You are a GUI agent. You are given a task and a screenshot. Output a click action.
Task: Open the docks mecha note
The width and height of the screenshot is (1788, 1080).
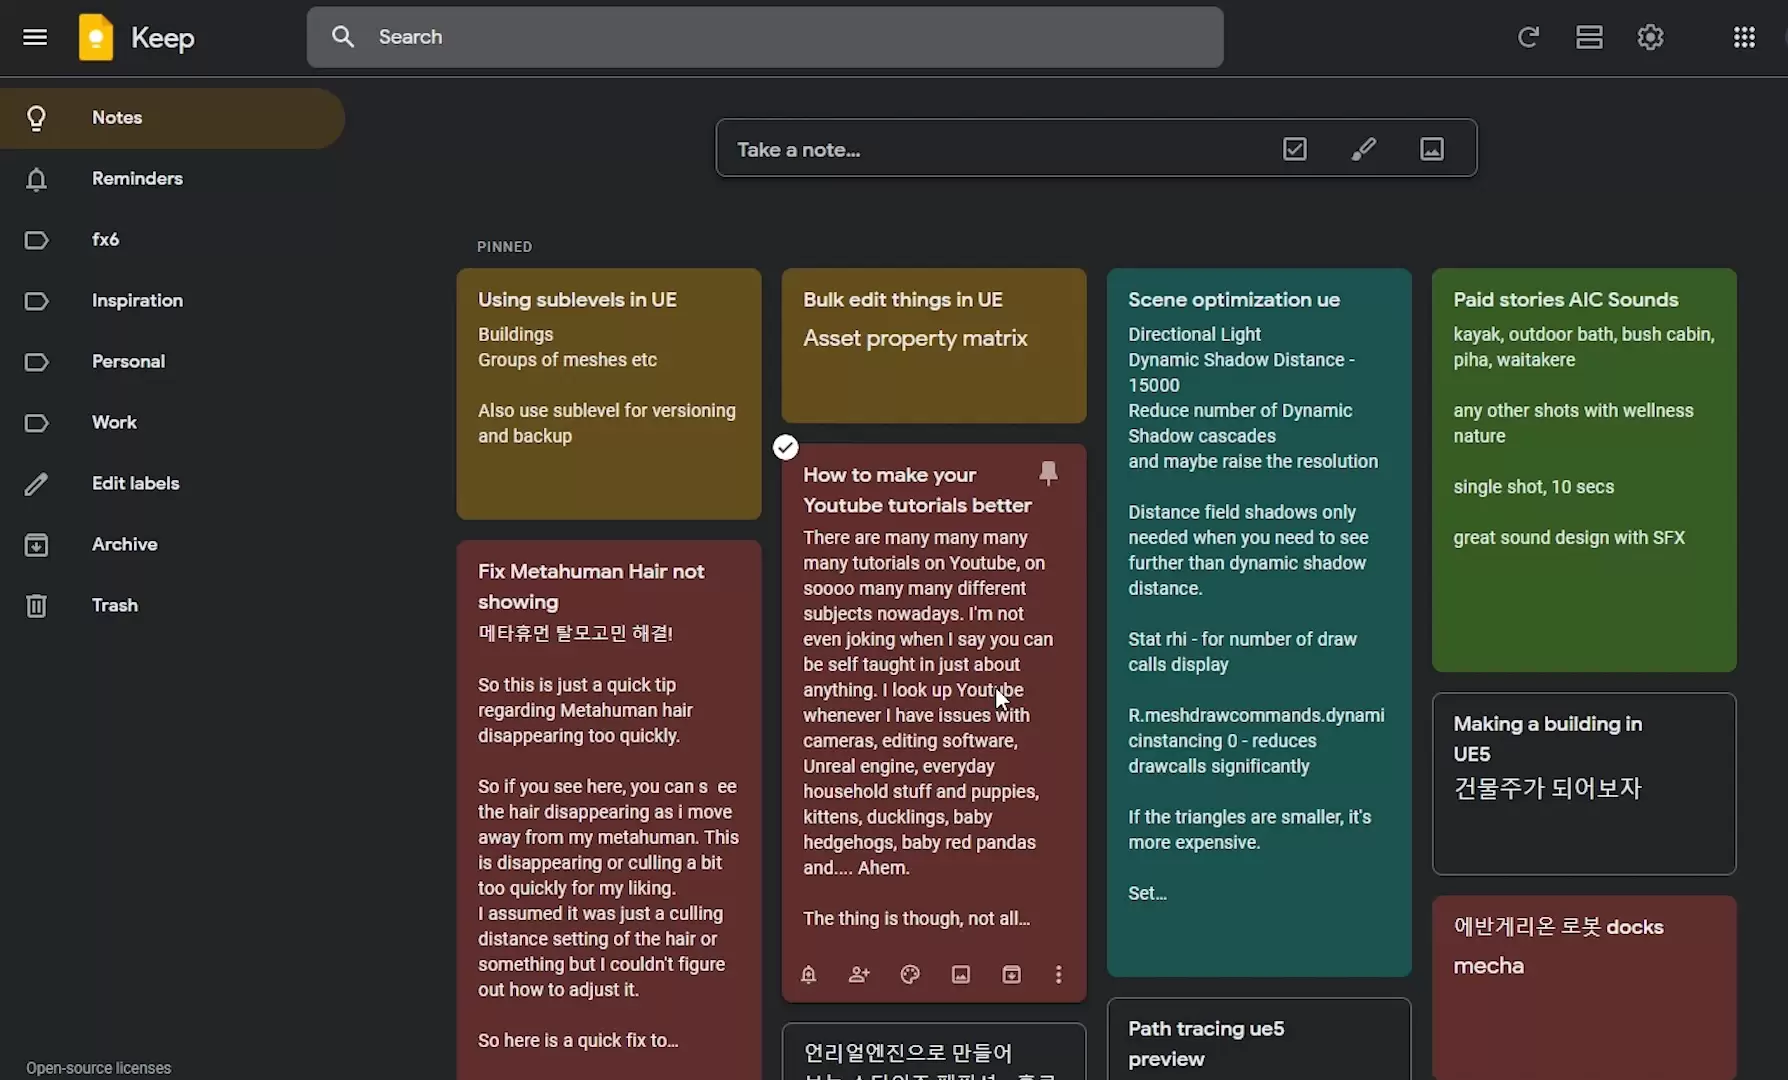(1584, 988)
